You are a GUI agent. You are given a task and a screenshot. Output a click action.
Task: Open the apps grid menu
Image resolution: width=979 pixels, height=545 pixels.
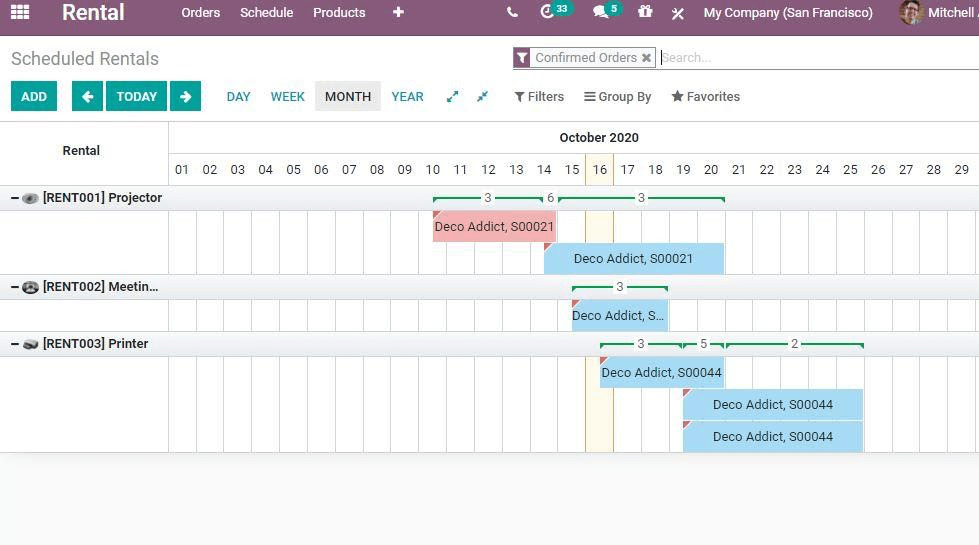[20, 13]
